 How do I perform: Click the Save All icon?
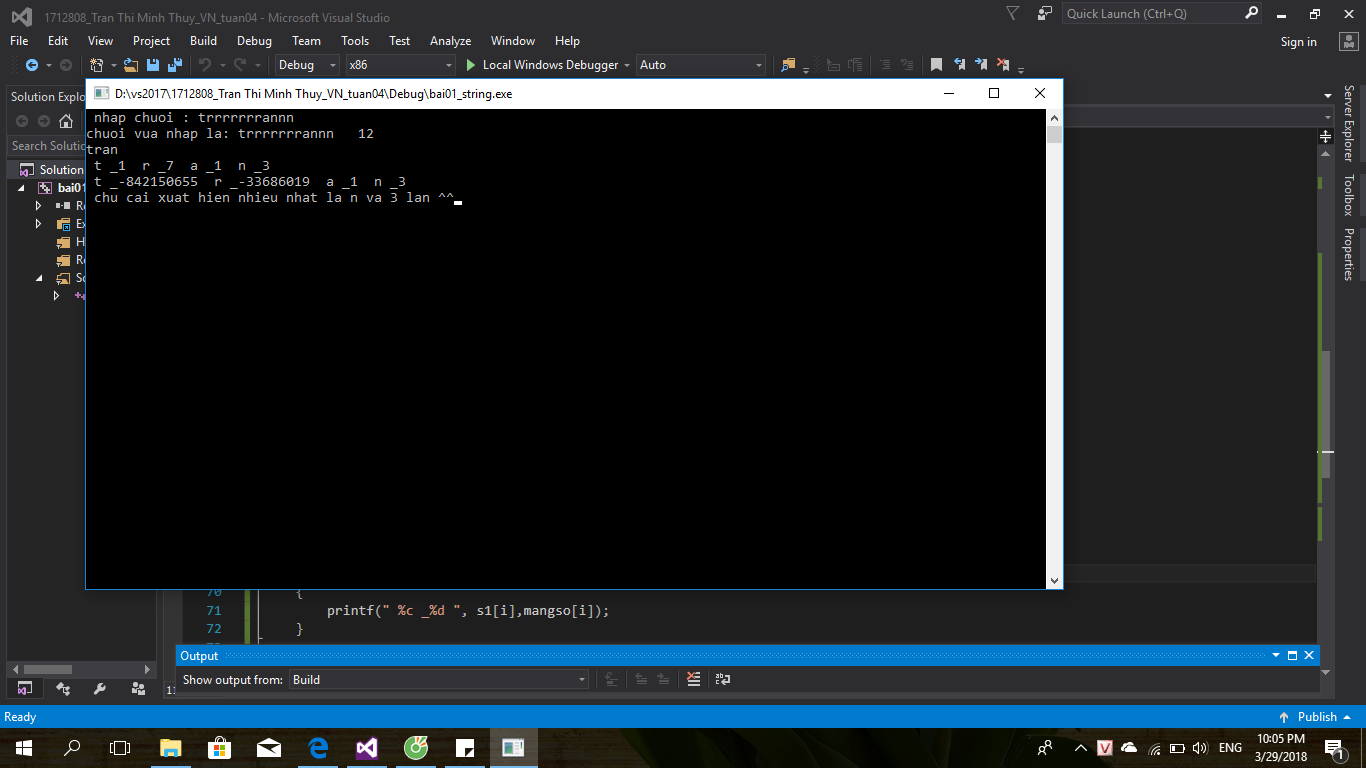(x=174, y=65)
